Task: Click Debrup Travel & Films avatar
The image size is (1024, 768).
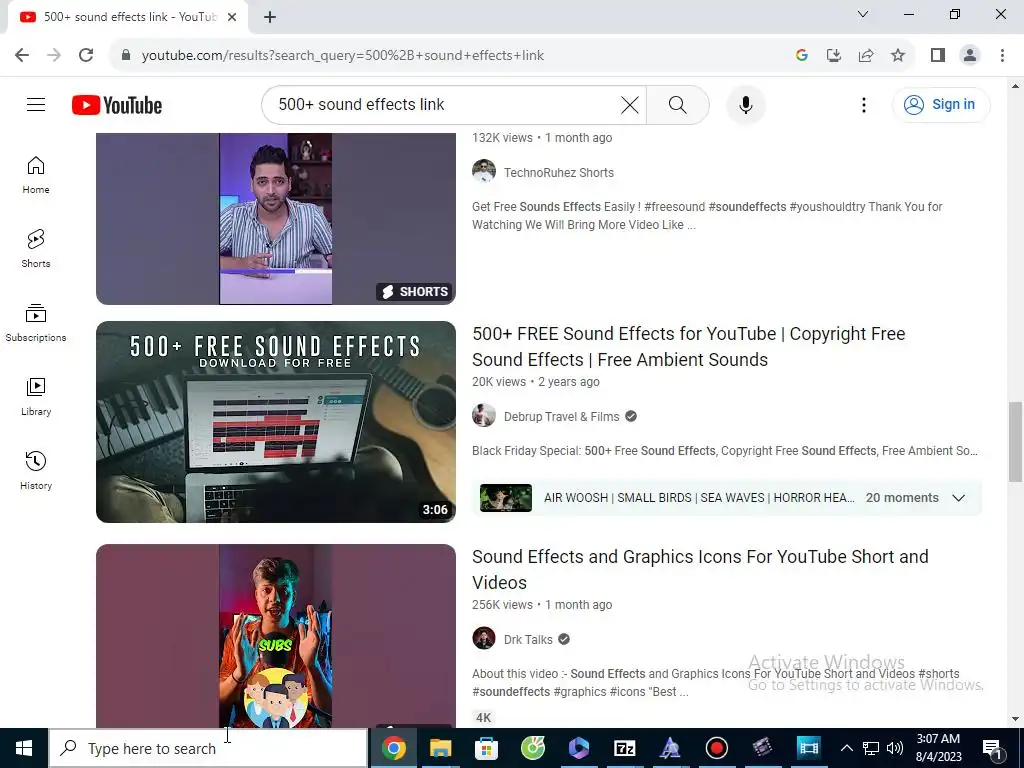Action: tap(484, 415)
